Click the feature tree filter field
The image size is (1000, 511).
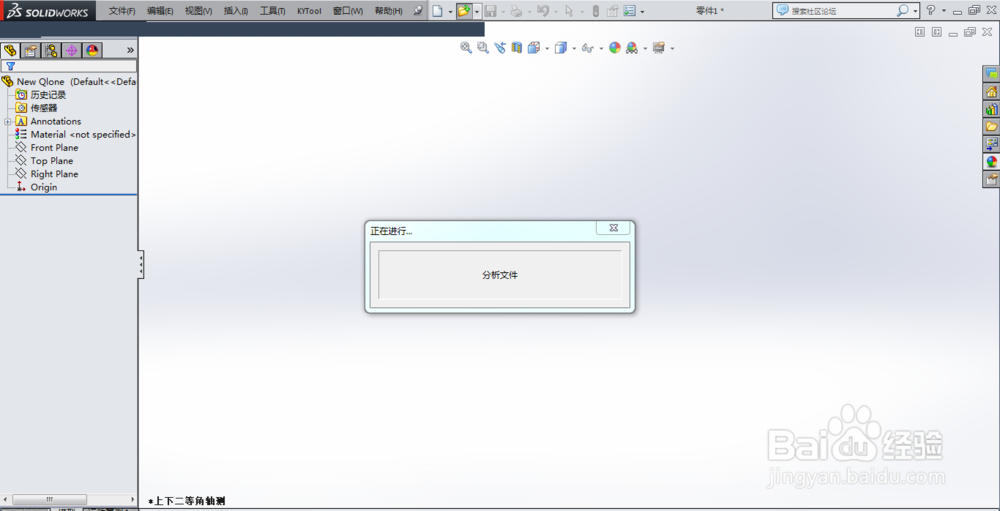click(69, 66)
